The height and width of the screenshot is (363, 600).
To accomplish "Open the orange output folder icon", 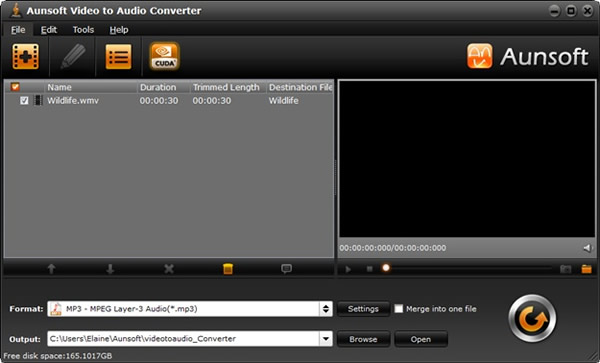I will point(586,269).
